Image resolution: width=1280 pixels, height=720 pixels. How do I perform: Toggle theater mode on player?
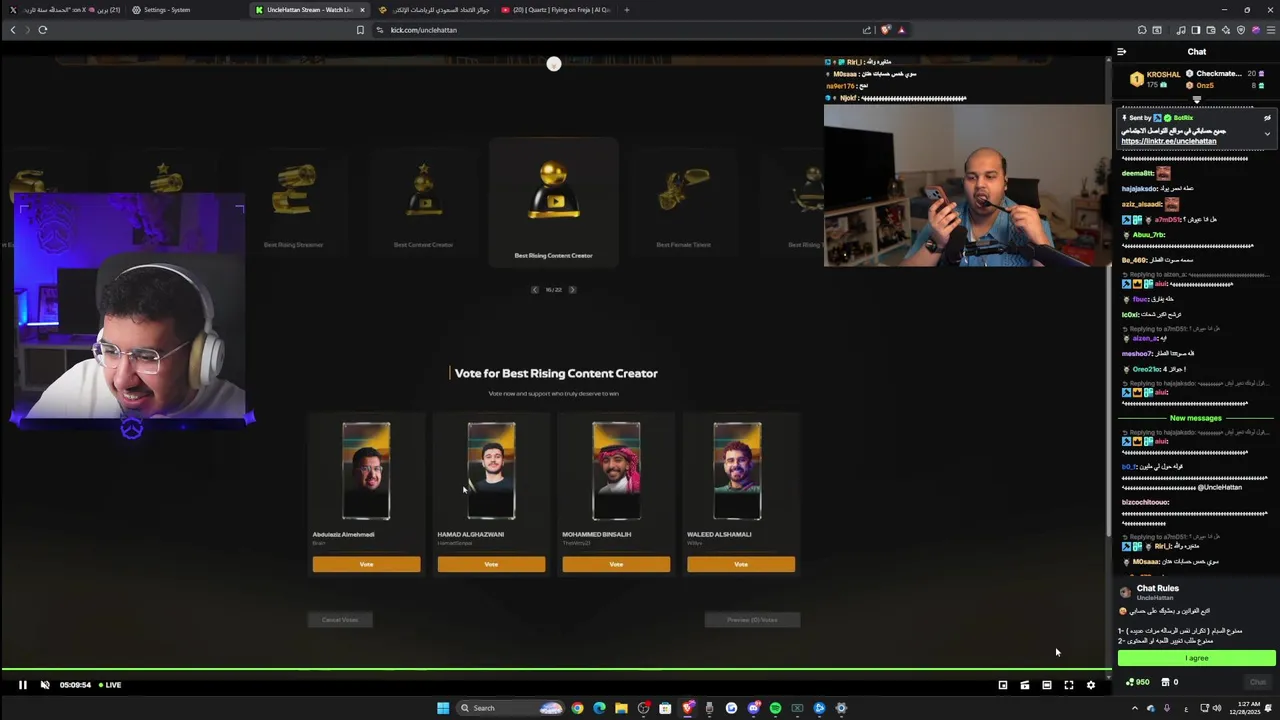point(1047,685)
